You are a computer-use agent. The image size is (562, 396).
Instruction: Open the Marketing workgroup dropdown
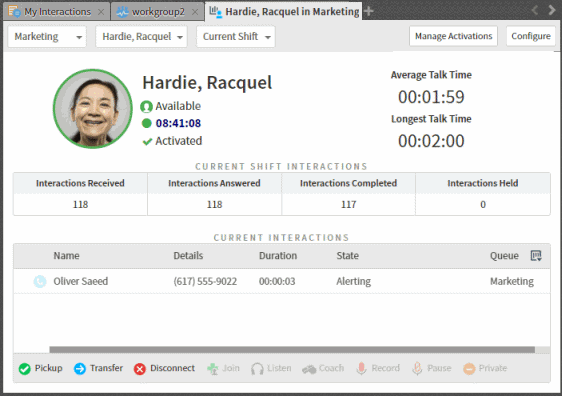47,37
